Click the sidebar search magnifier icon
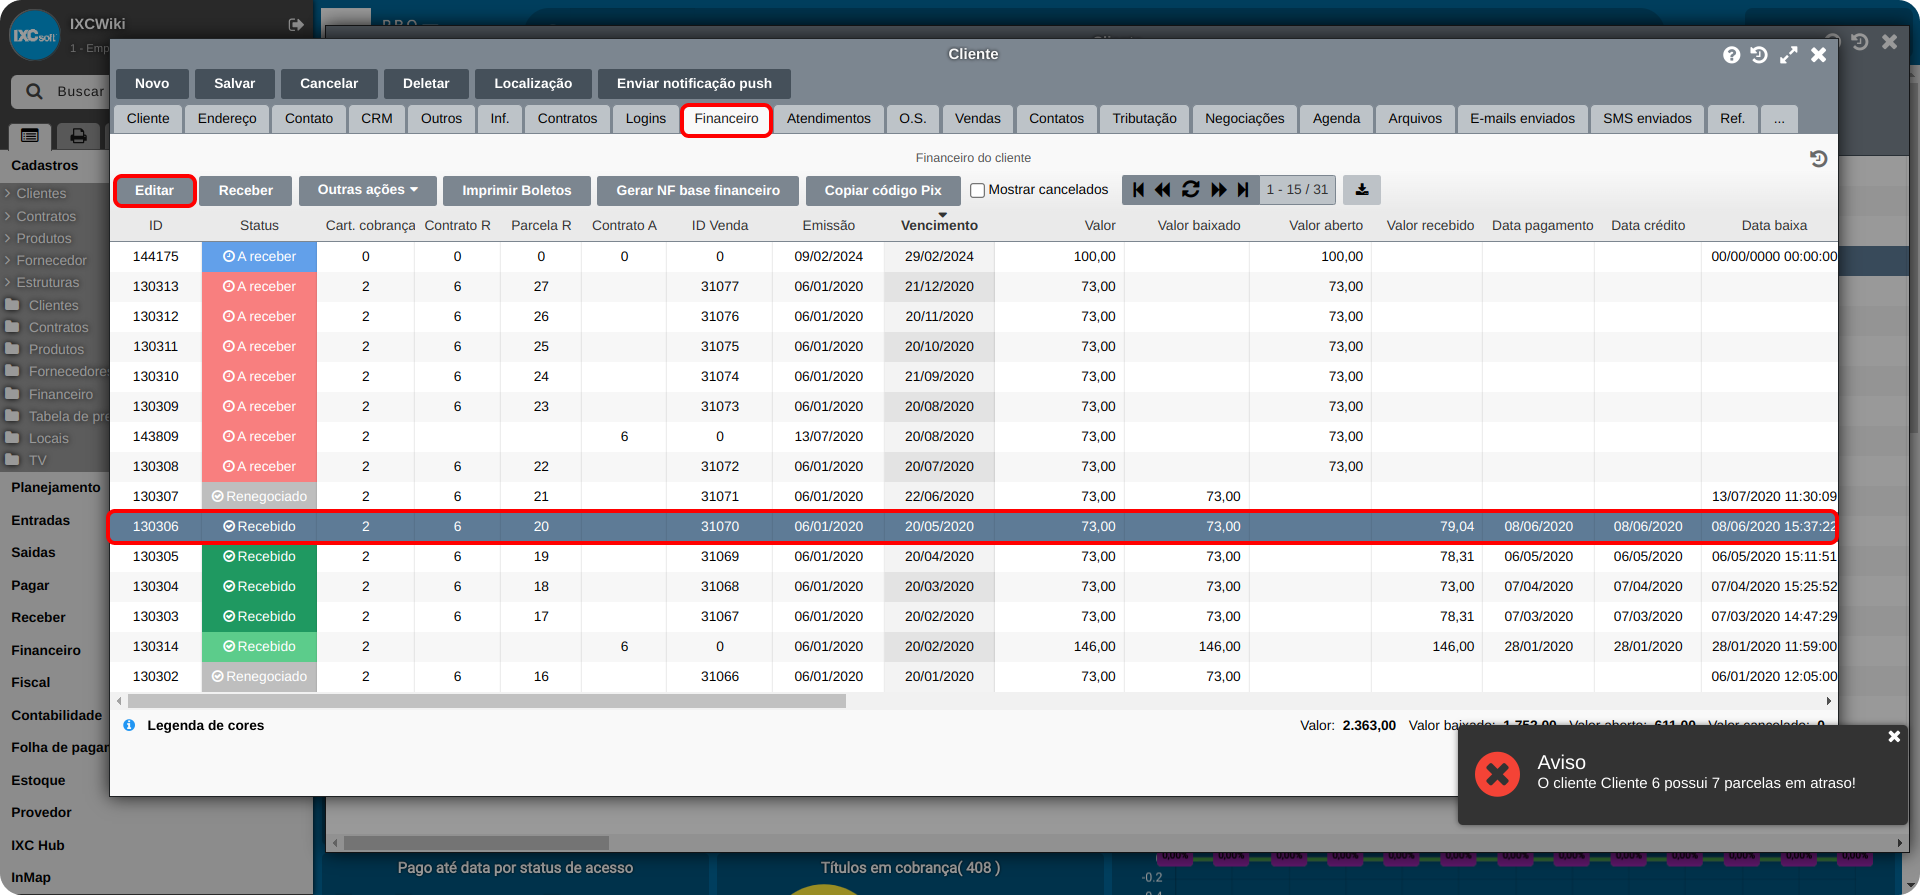 tap(34, 91)
